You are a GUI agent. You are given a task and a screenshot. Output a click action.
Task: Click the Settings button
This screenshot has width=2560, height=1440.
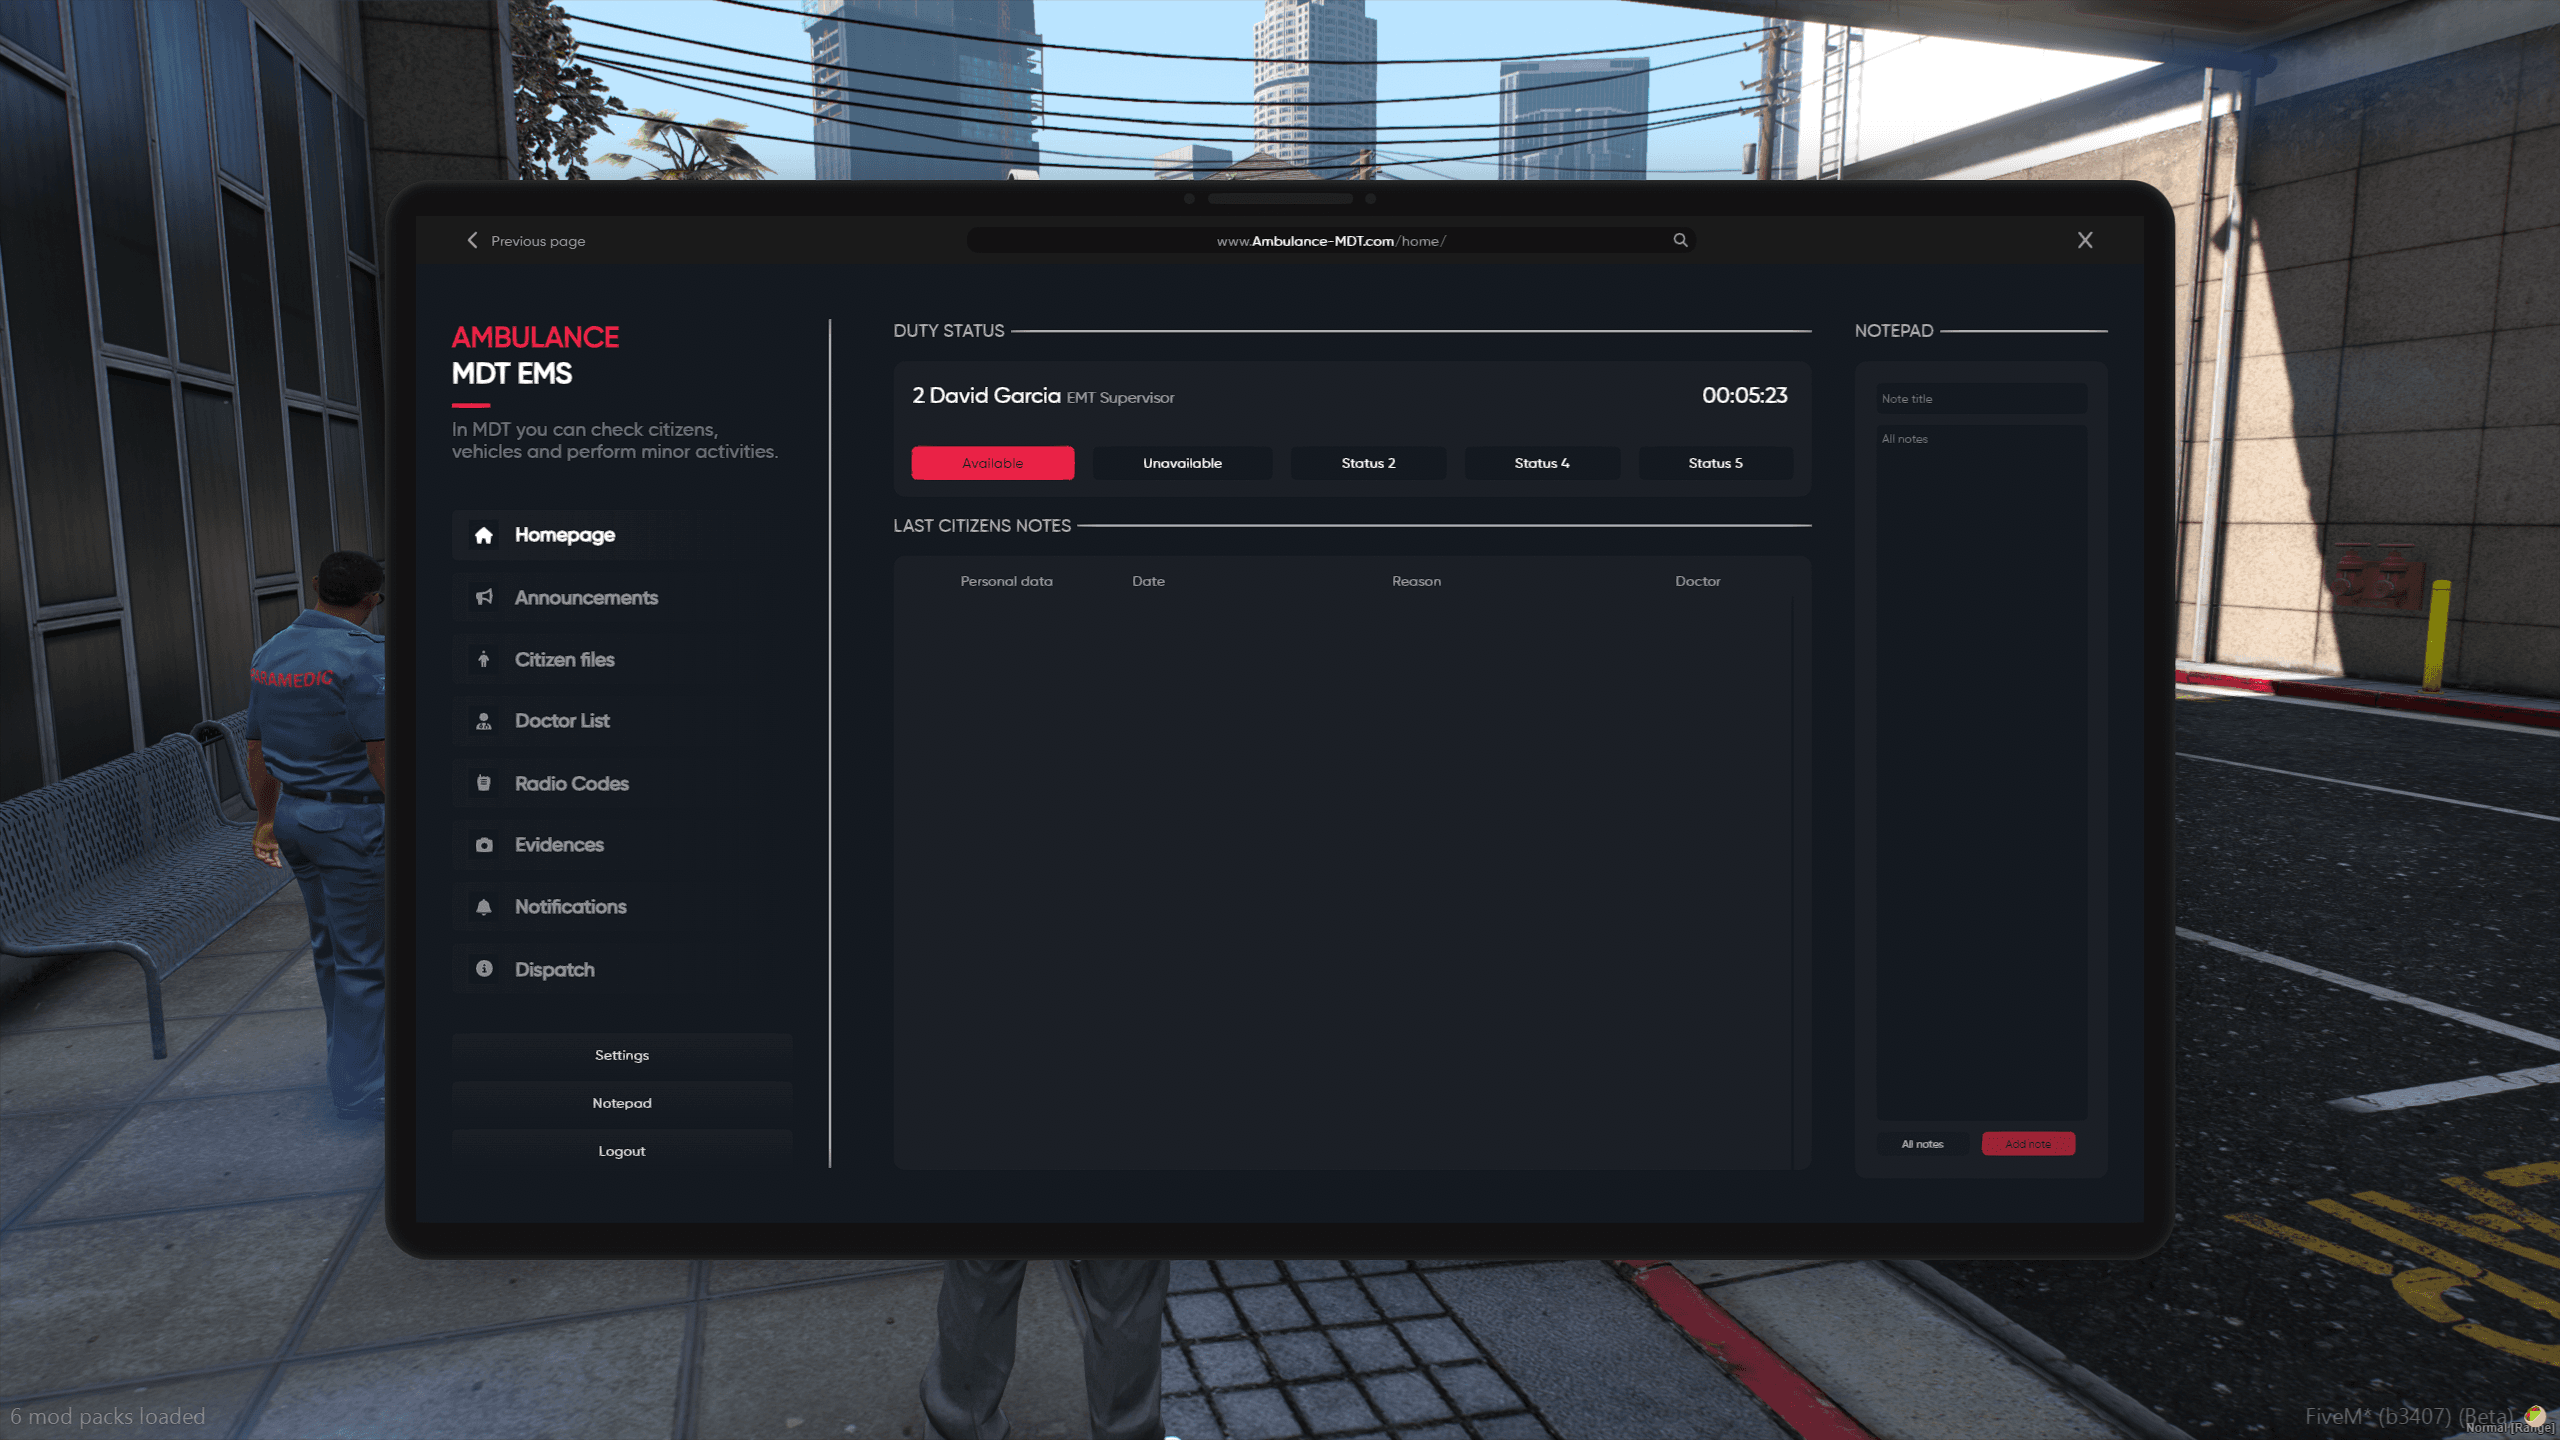pos(622,1055)
